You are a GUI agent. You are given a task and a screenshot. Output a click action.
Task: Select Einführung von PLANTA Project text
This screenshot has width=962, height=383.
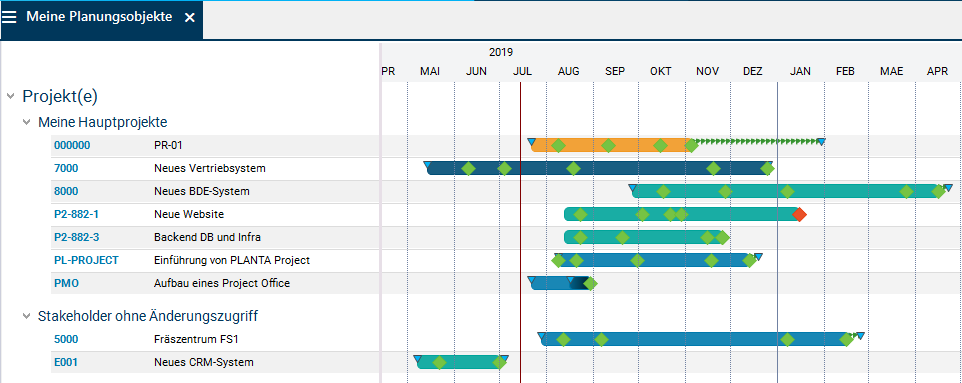click(x=232, y=260)
